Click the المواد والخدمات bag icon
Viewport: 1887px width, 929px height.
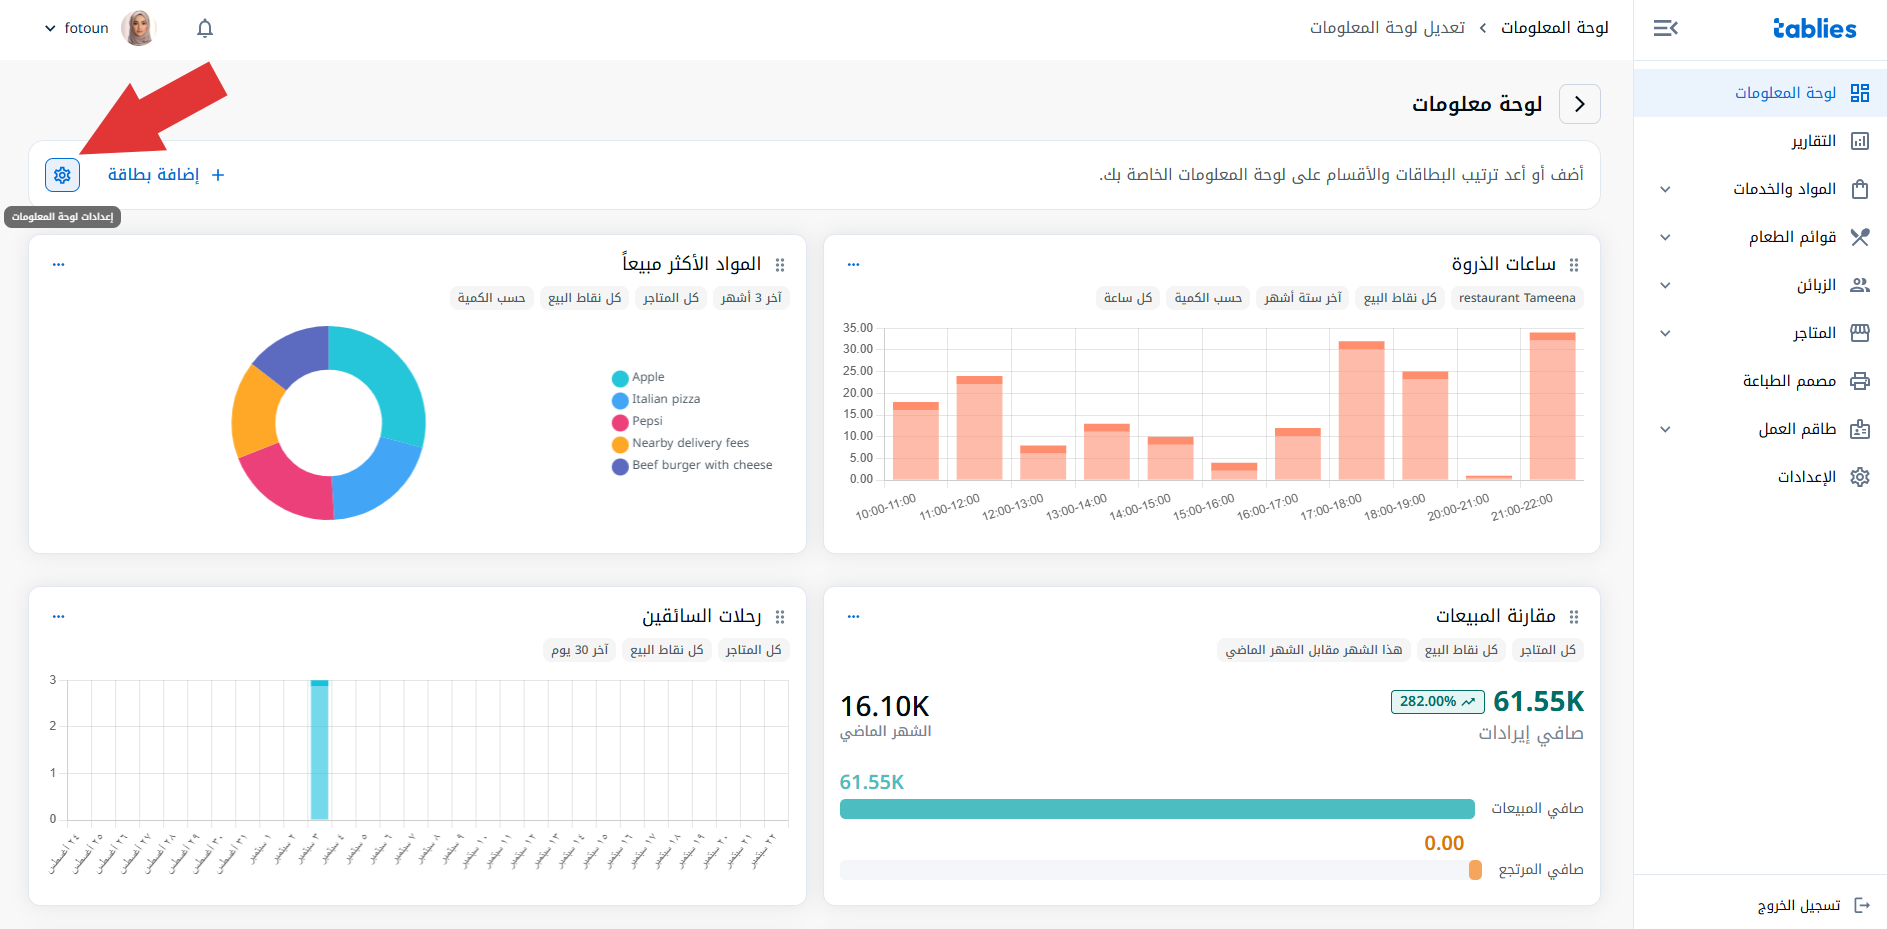click(x=1860, y=189)
